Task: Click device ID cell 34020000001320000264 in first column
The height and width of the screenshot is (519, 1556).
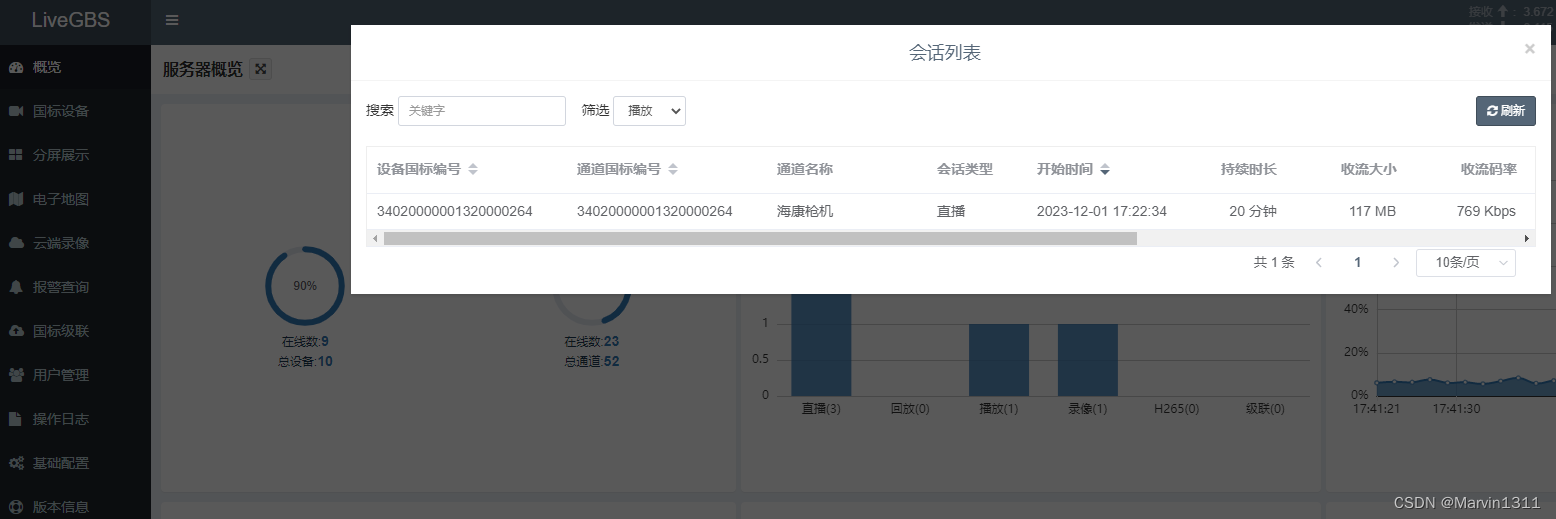Action: (x=455, y=211)
